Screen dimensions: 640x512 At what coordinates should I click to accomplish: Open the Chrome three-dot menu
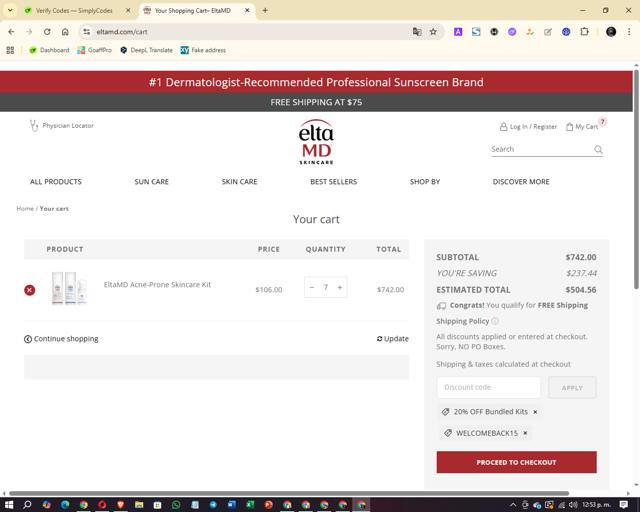click(629, 32)
